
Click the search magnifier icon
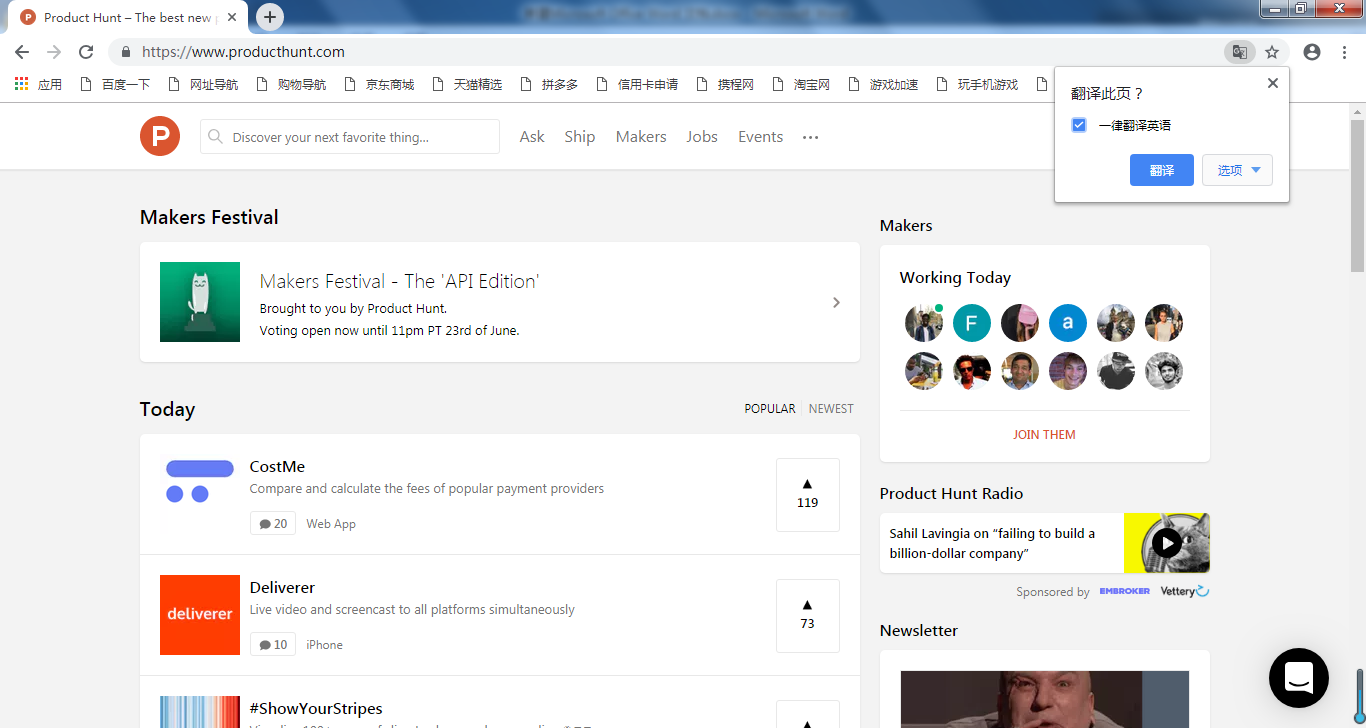[x=215, y=137]
